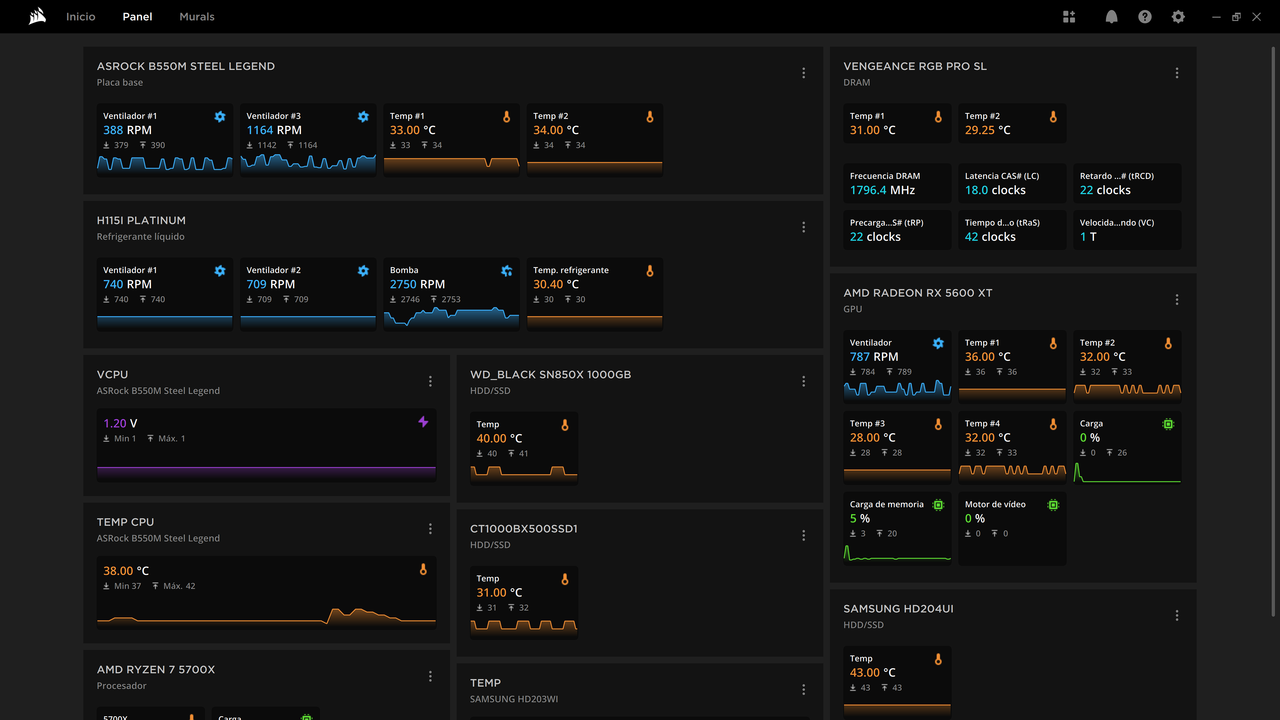Click gear icon on motherboard Ventilador #1 tile
Viewport: 1280px width, 720px height.
click(220, 117)
